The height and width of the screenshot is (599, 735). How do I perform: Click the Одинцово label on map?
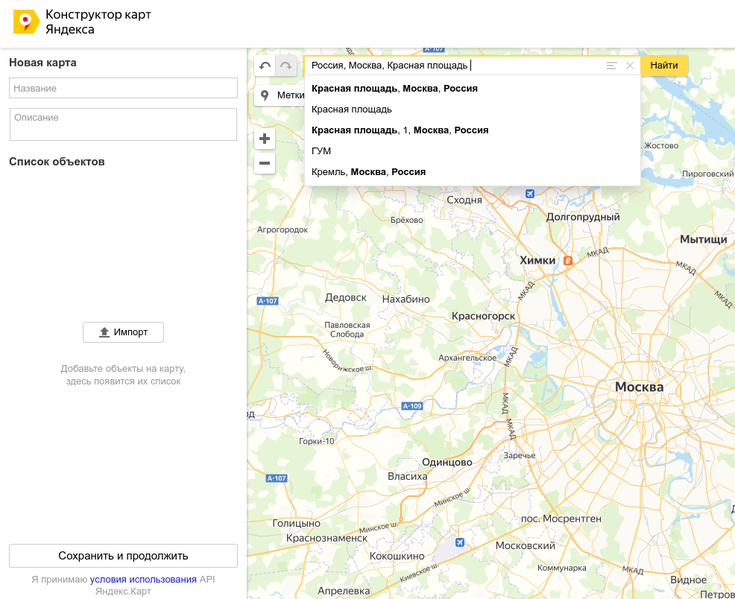tap(447, 463)
